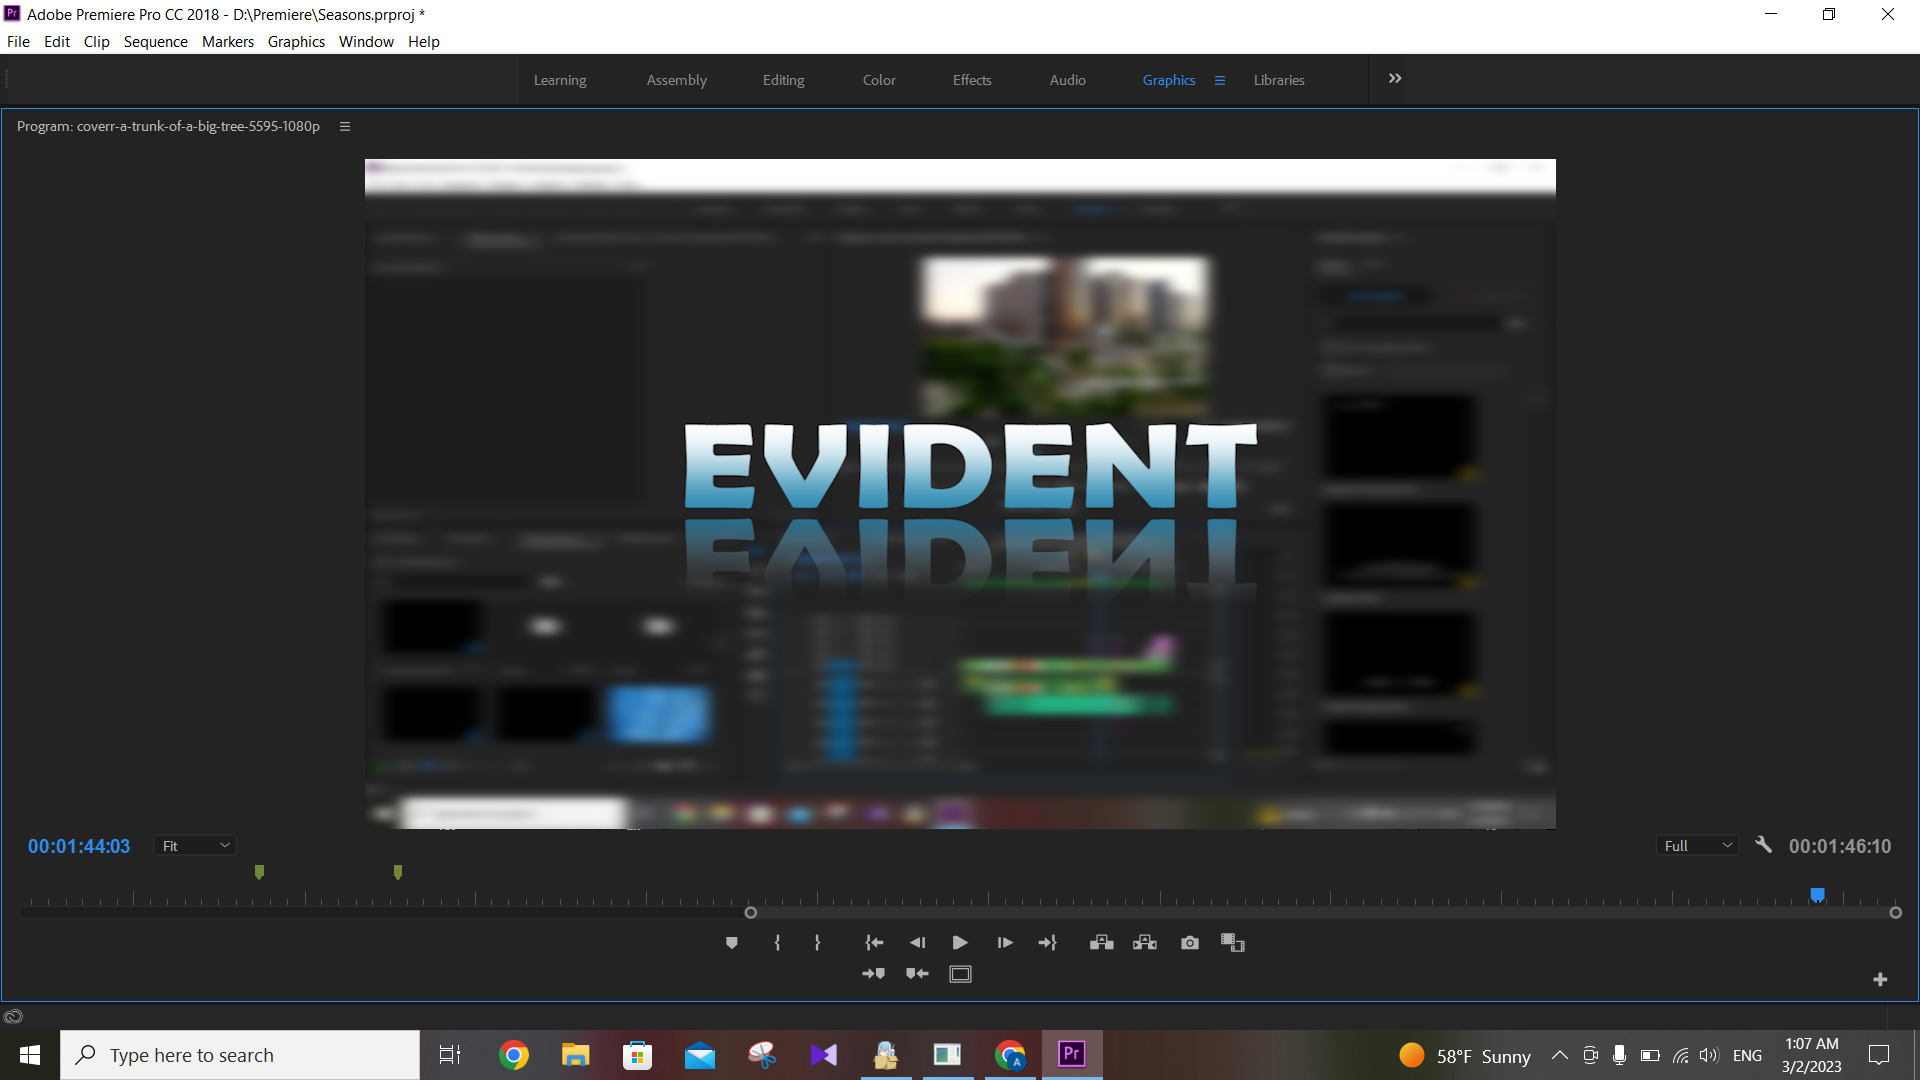Open Settings via the wrench icon
The height and width of the screenshot is (1080, 1920).
pos(1764,845)
